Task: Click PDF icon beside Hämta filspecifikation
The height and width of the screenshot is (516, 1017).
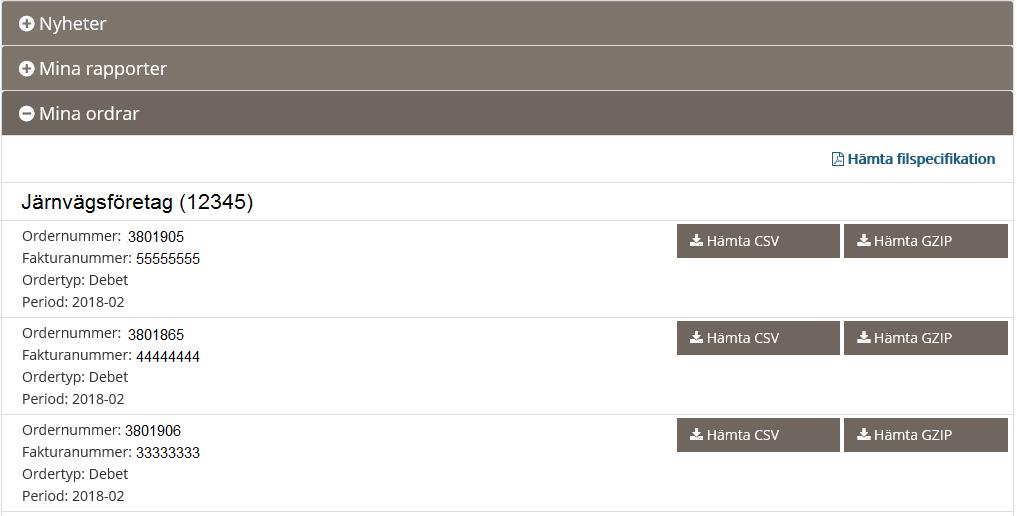Action: [838, 159]
